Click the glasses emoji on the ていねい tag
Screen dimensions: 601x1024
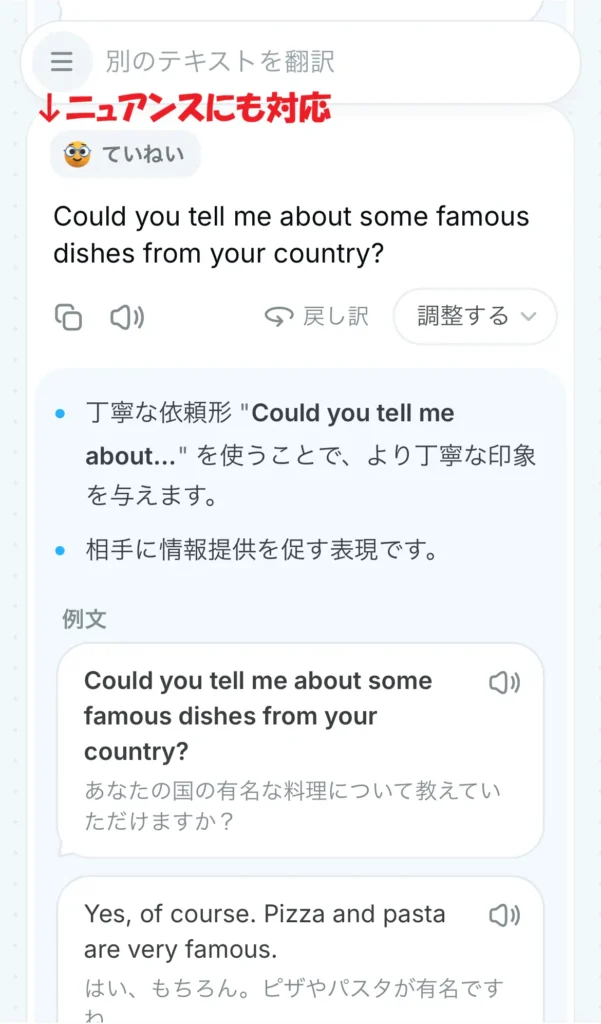pos(77,155)
